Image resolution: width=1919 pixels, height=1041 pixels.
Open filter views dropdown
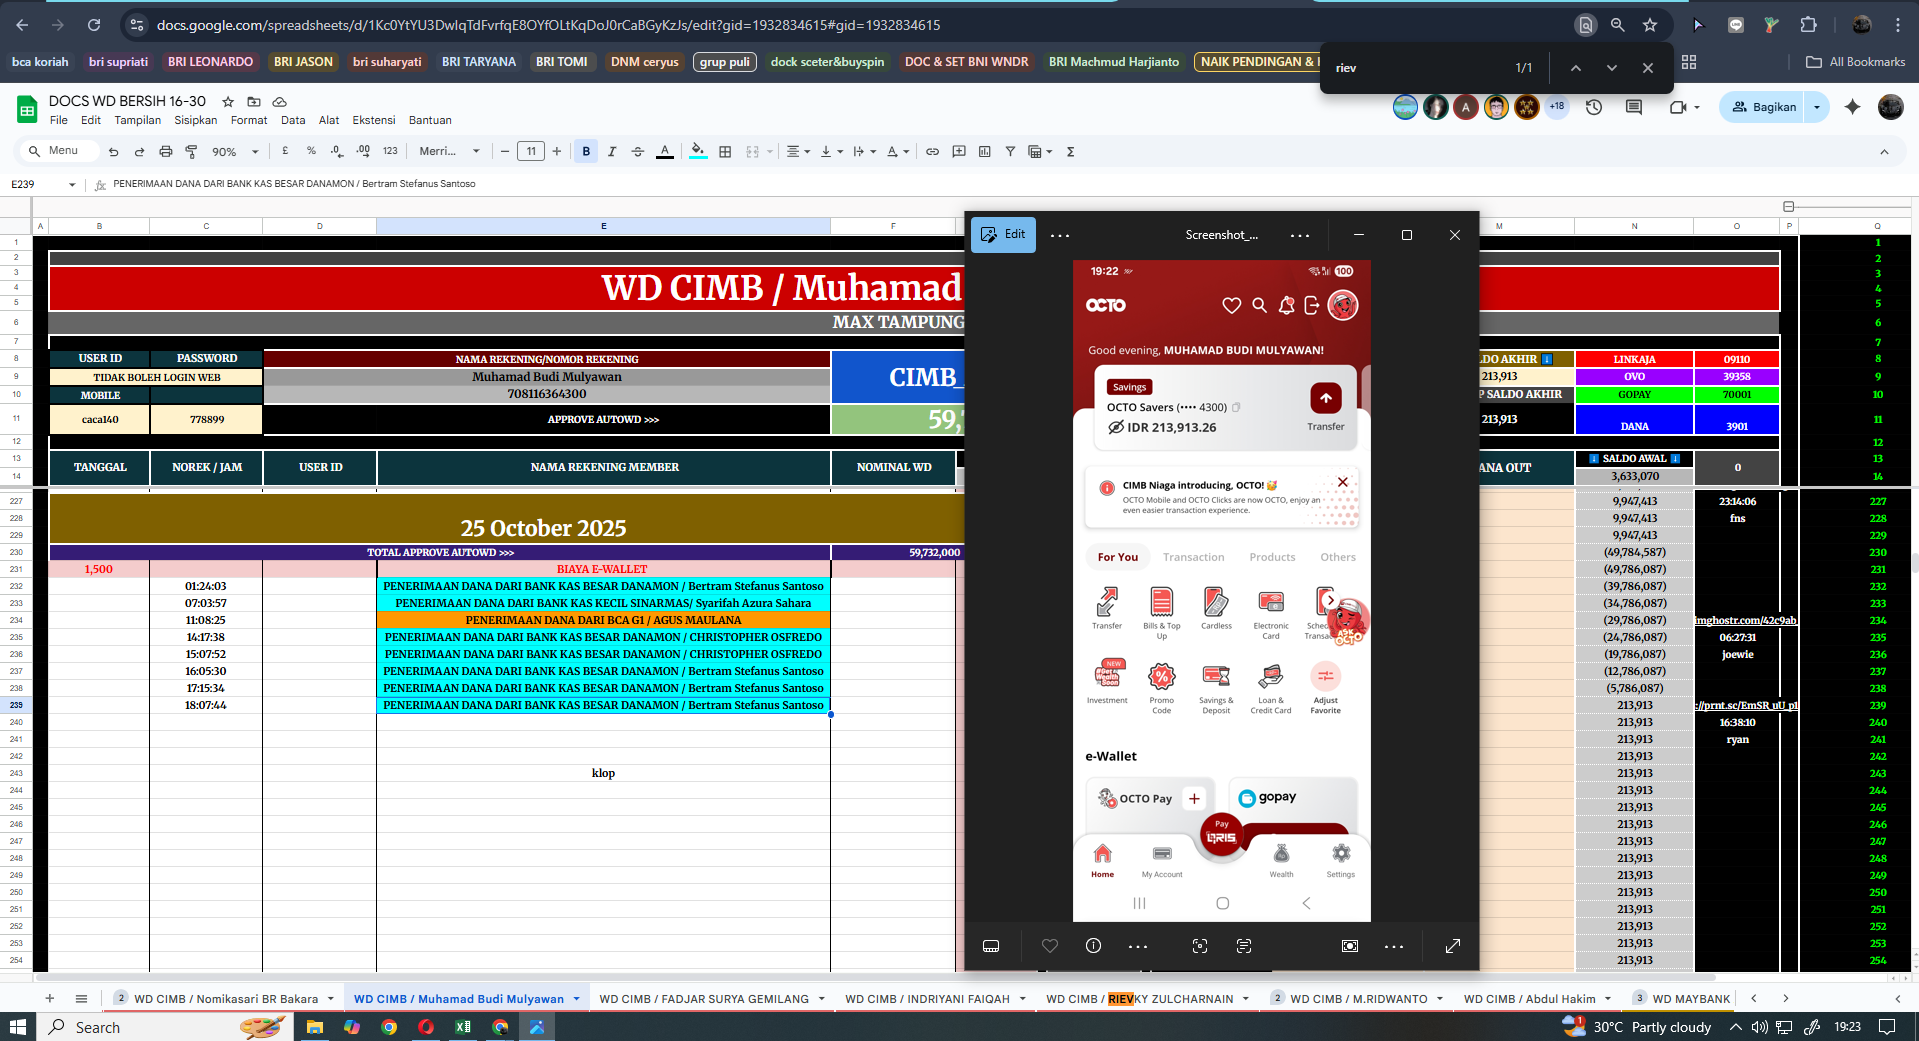coord(1040,151)
